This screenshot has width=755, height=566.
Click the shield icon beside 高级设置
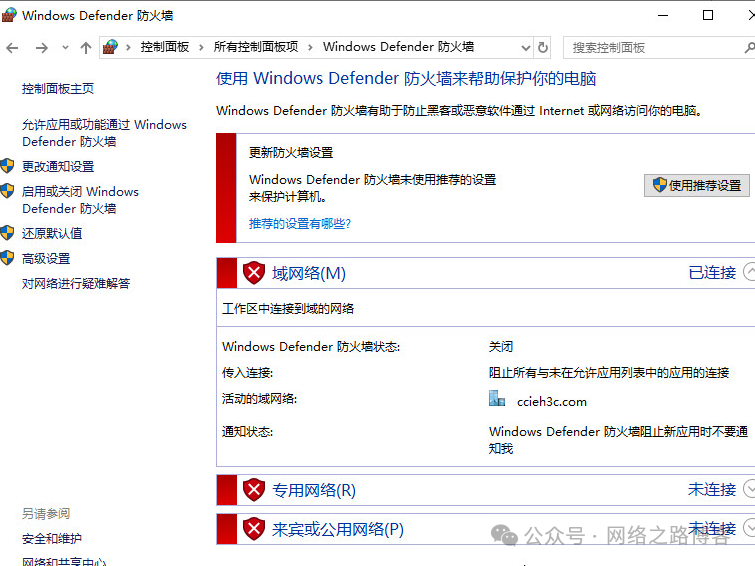tap(7, 258)
